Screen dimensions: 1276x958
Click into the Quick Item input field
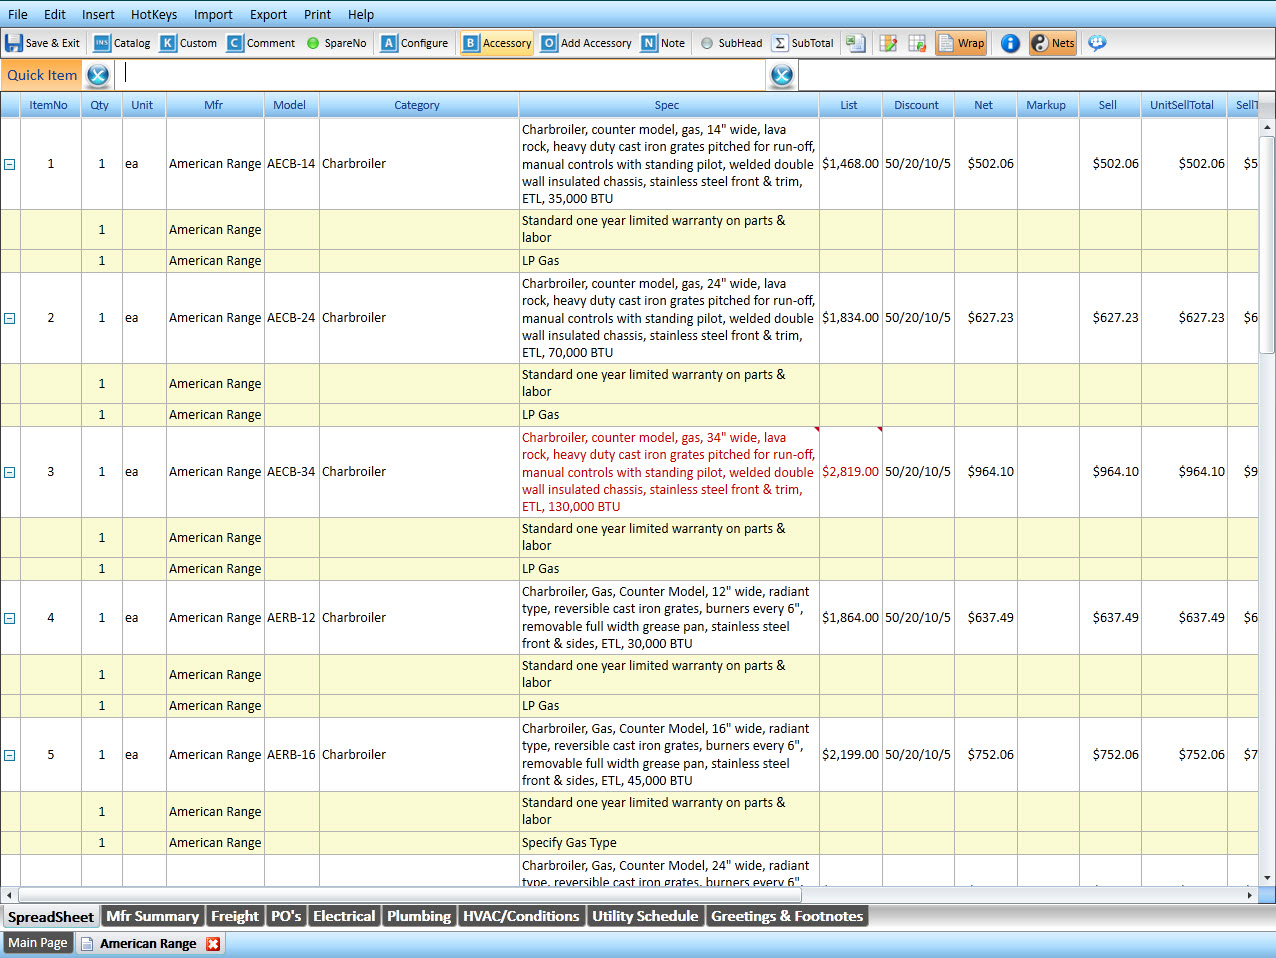coord(440,75)
